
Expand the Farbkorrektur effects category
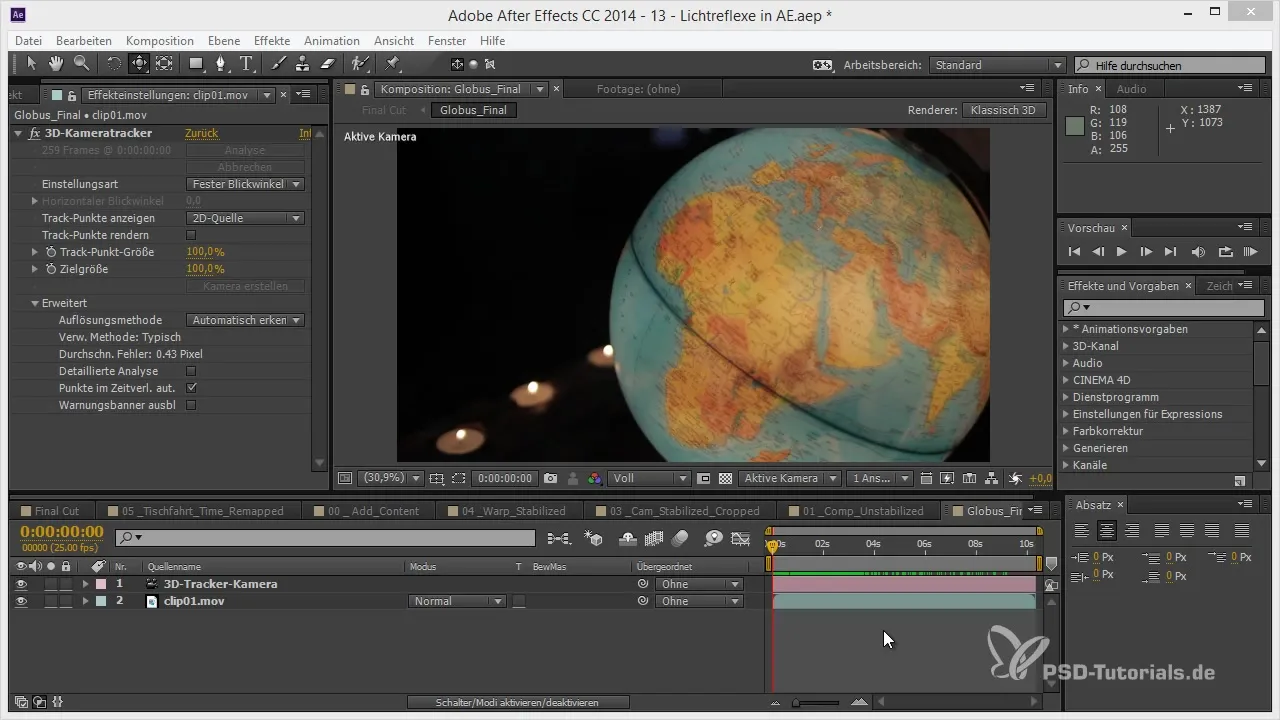[1066, 431]
